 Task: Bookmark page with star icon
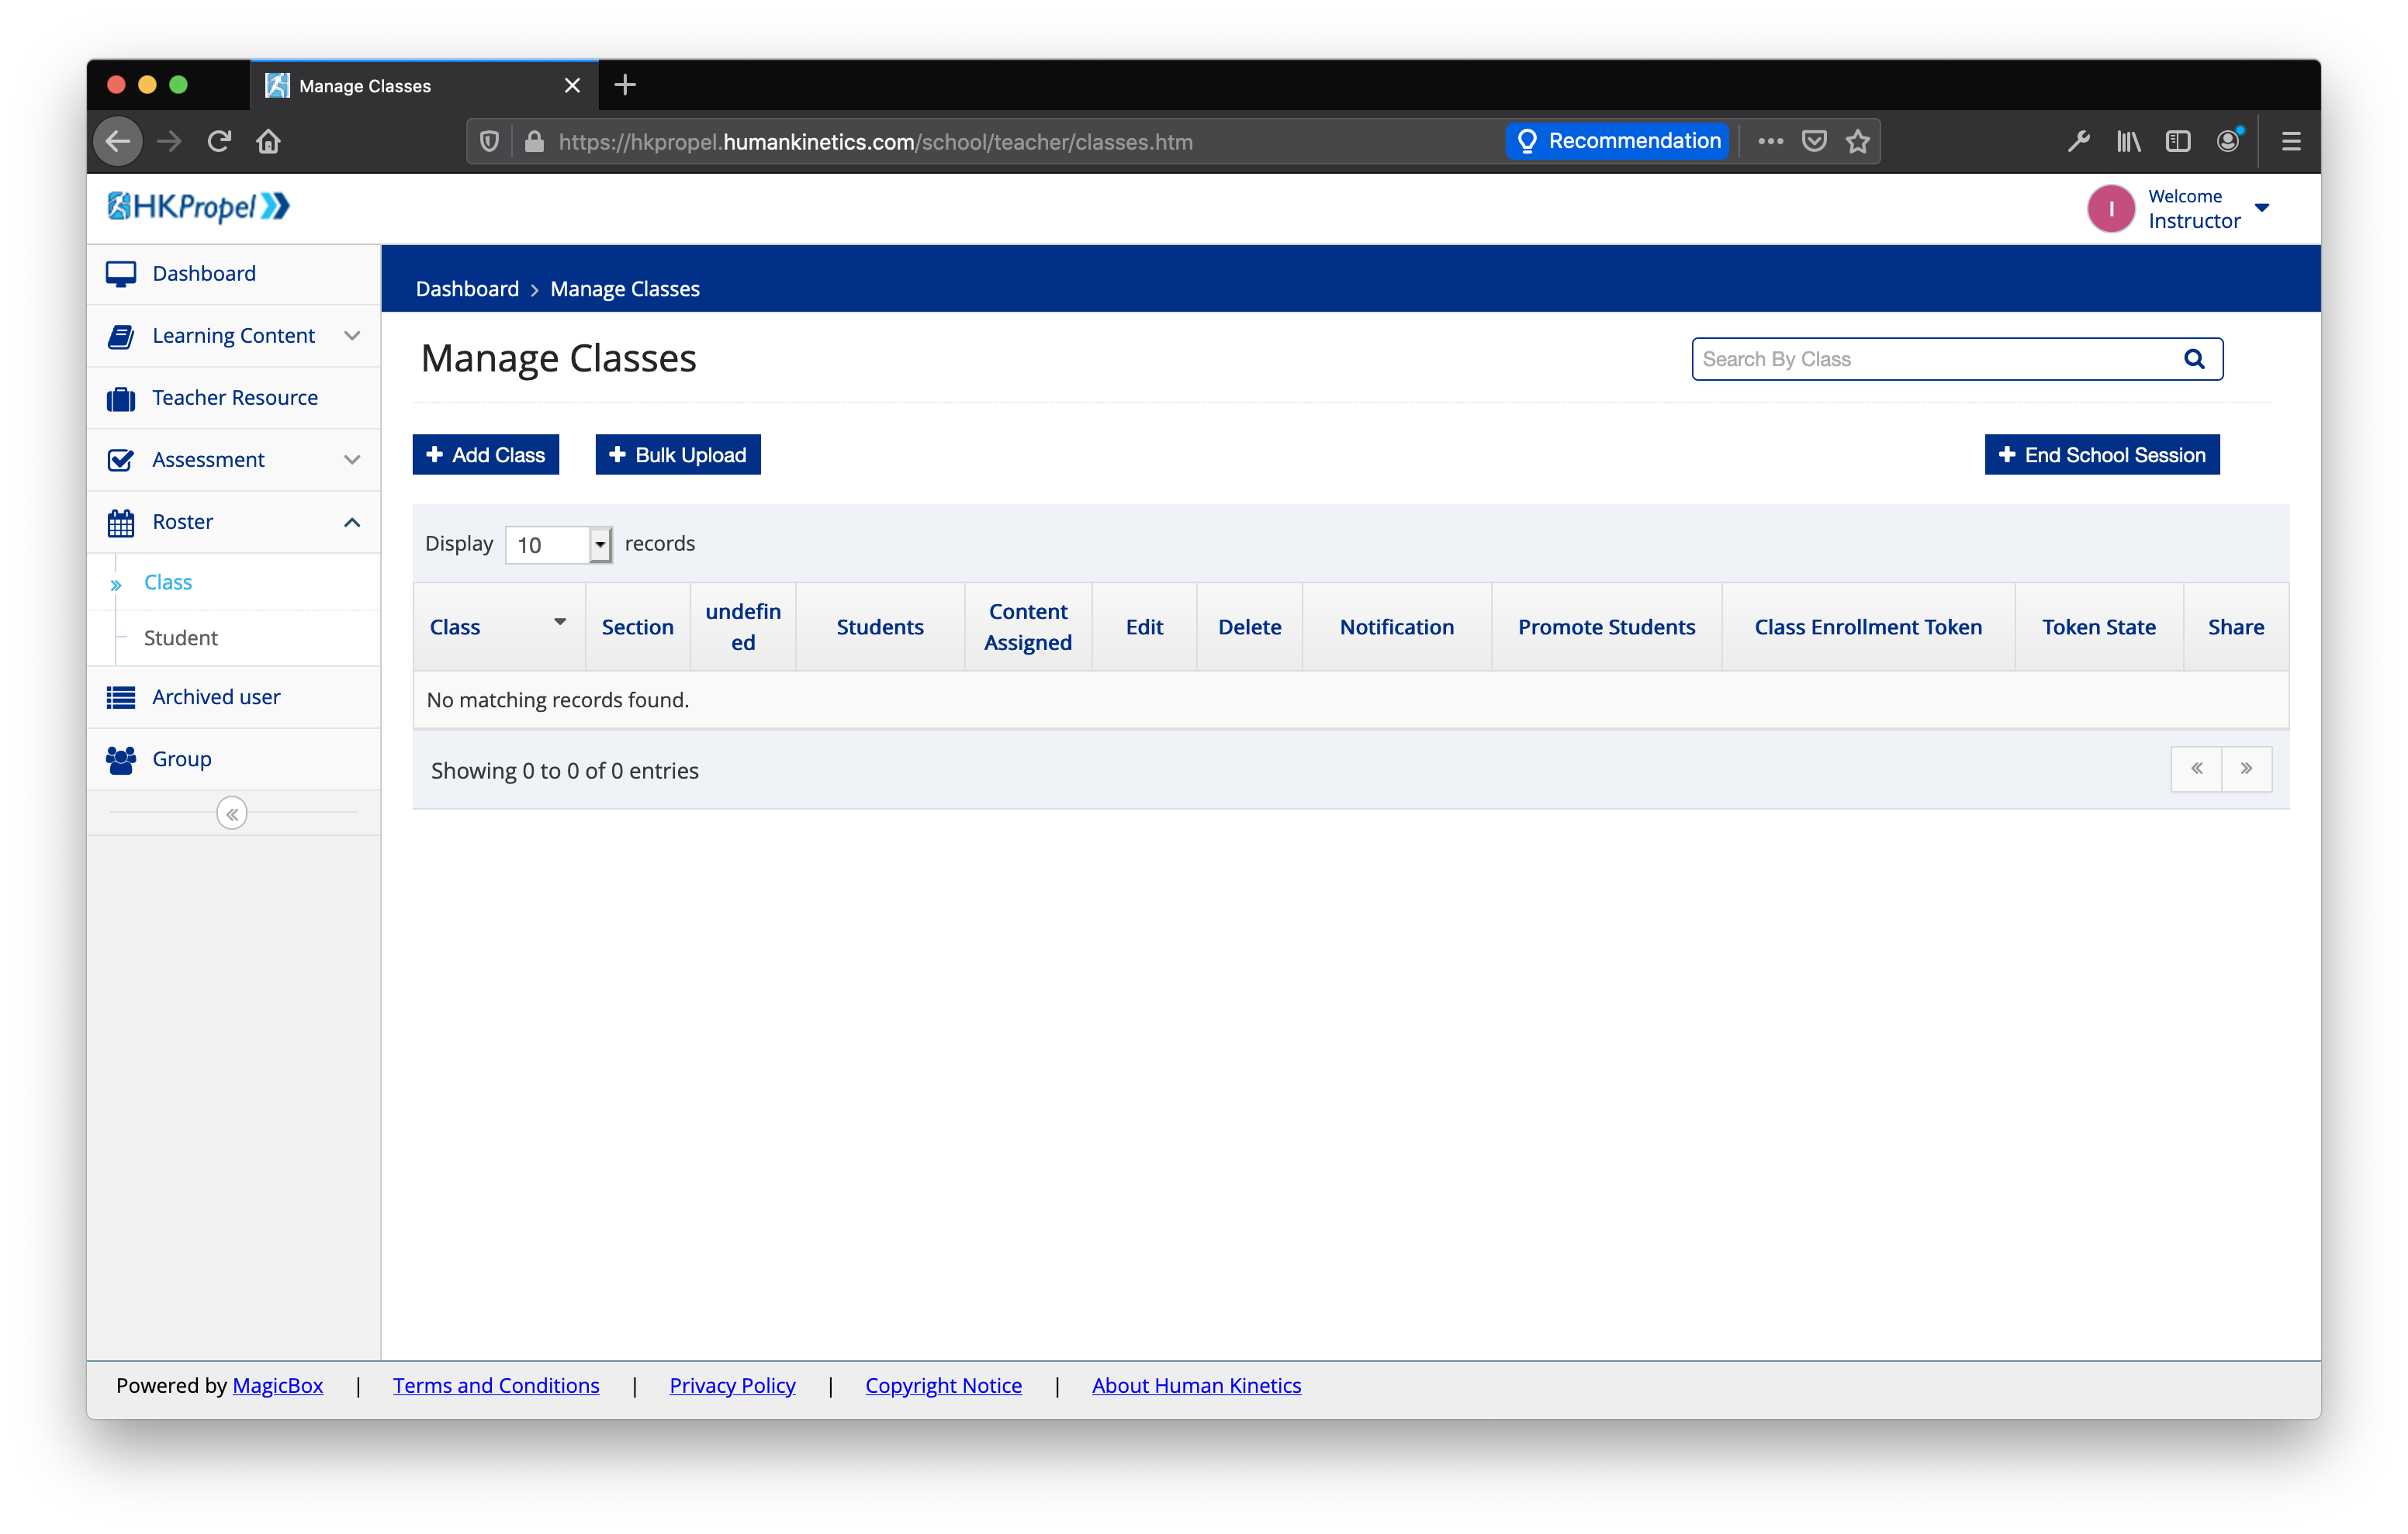1857,142
